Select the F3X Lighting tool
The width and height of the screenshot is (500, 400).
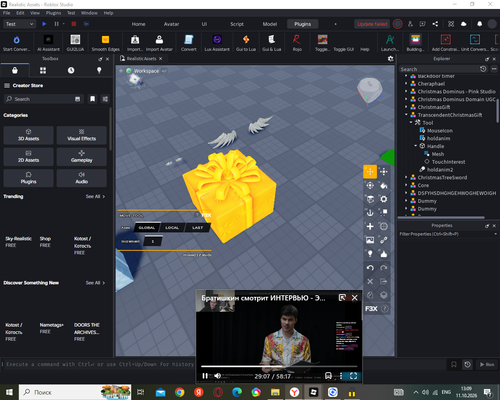370,254
